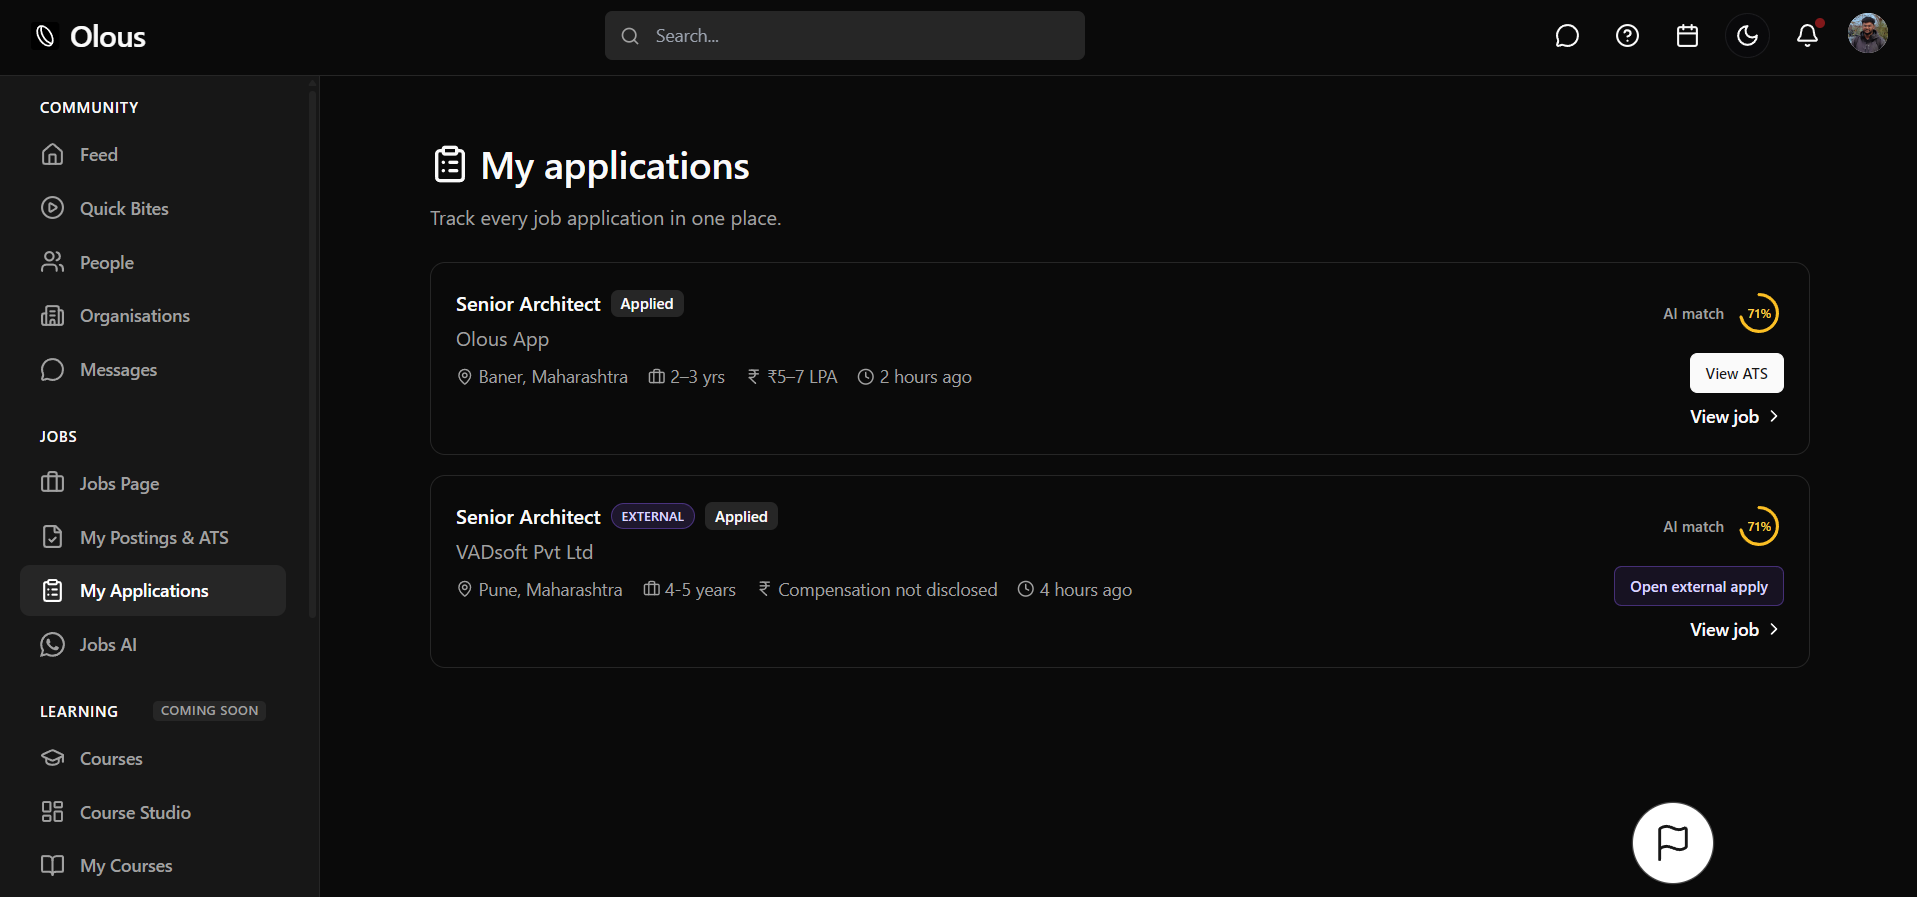Click the COMING SOON badge
Screen dimensions: 1917x897
[x=209, y=711]
